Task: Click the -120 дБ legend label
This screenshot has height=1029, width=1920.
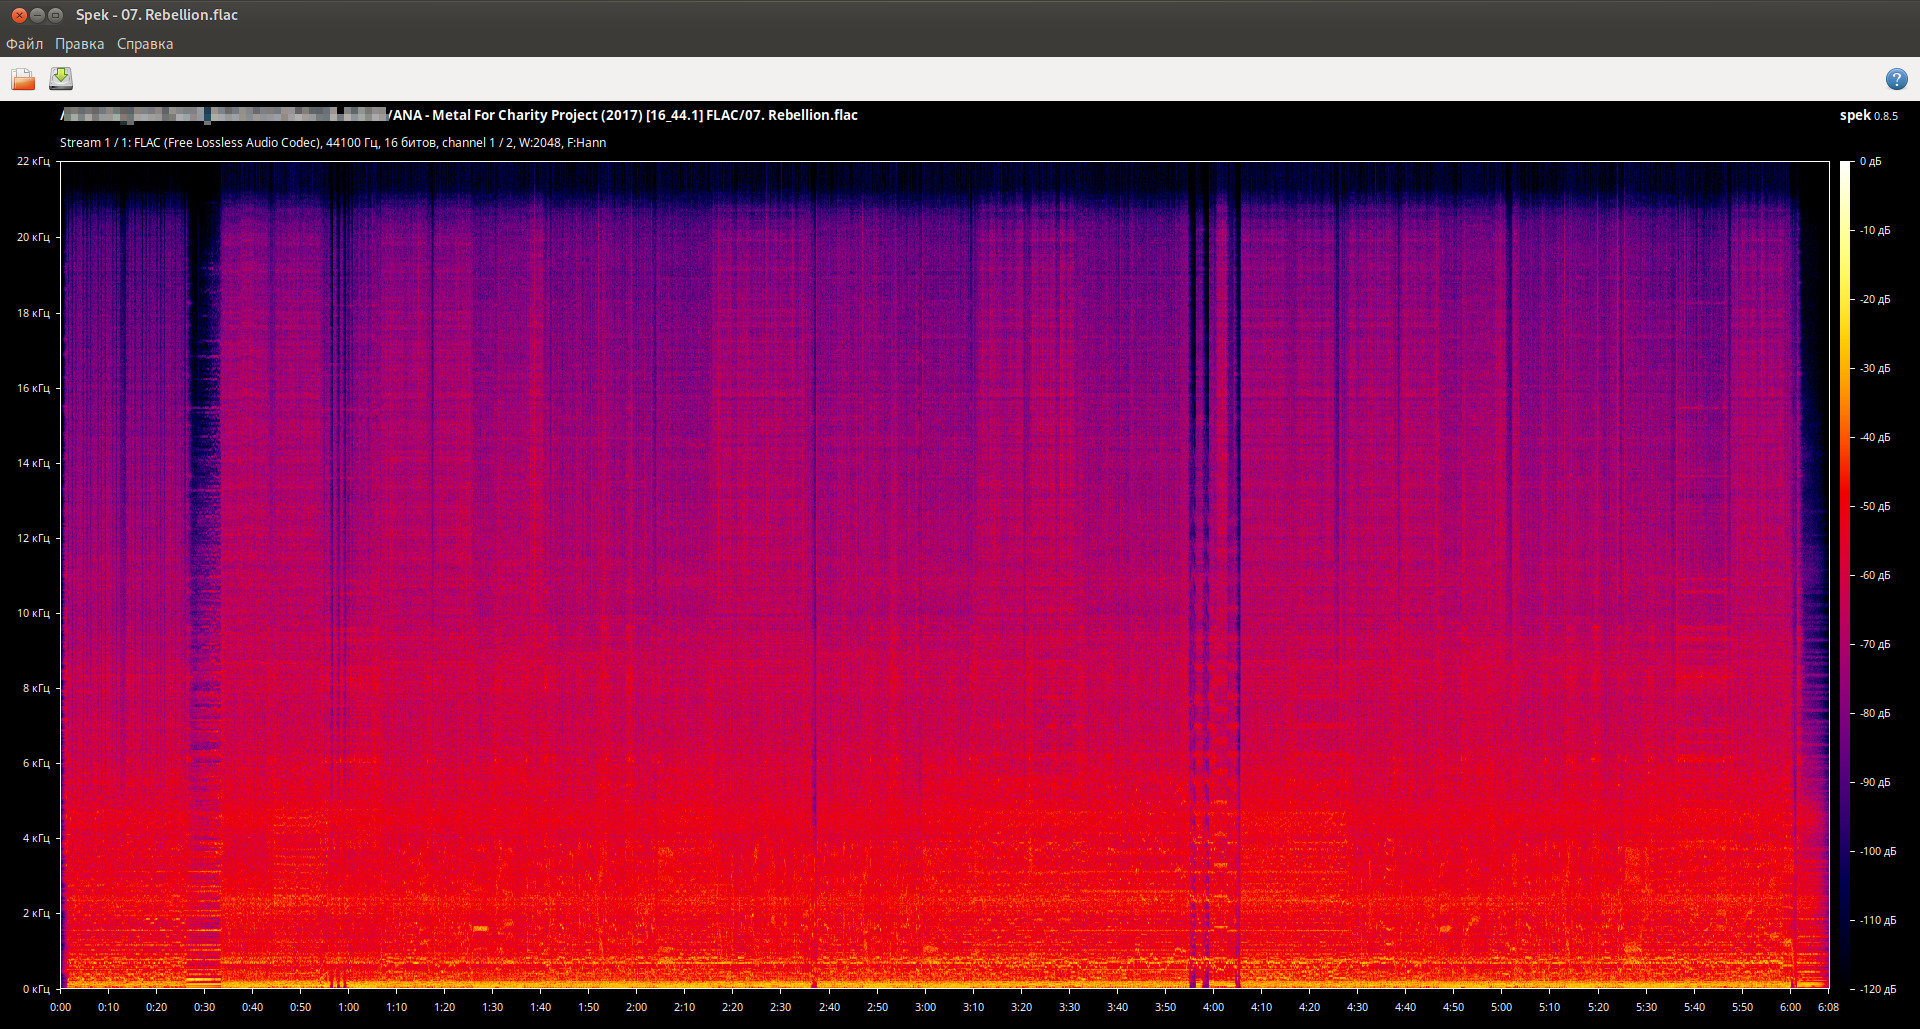Action: [1877, 989]
